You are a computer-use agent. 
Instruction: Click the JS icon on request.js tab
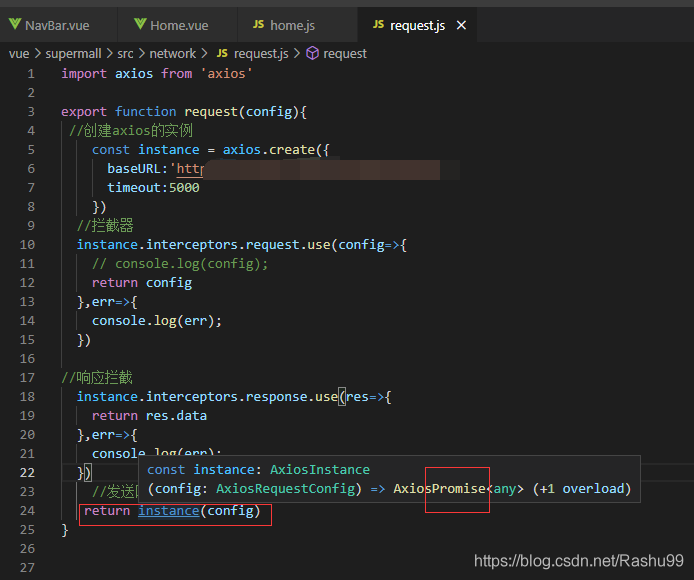click(378, 25)
